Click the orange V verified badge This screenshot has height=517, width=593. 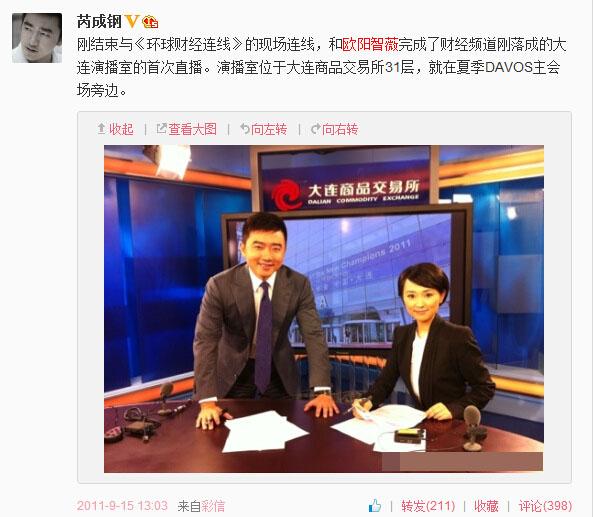(x=132, y=22)
